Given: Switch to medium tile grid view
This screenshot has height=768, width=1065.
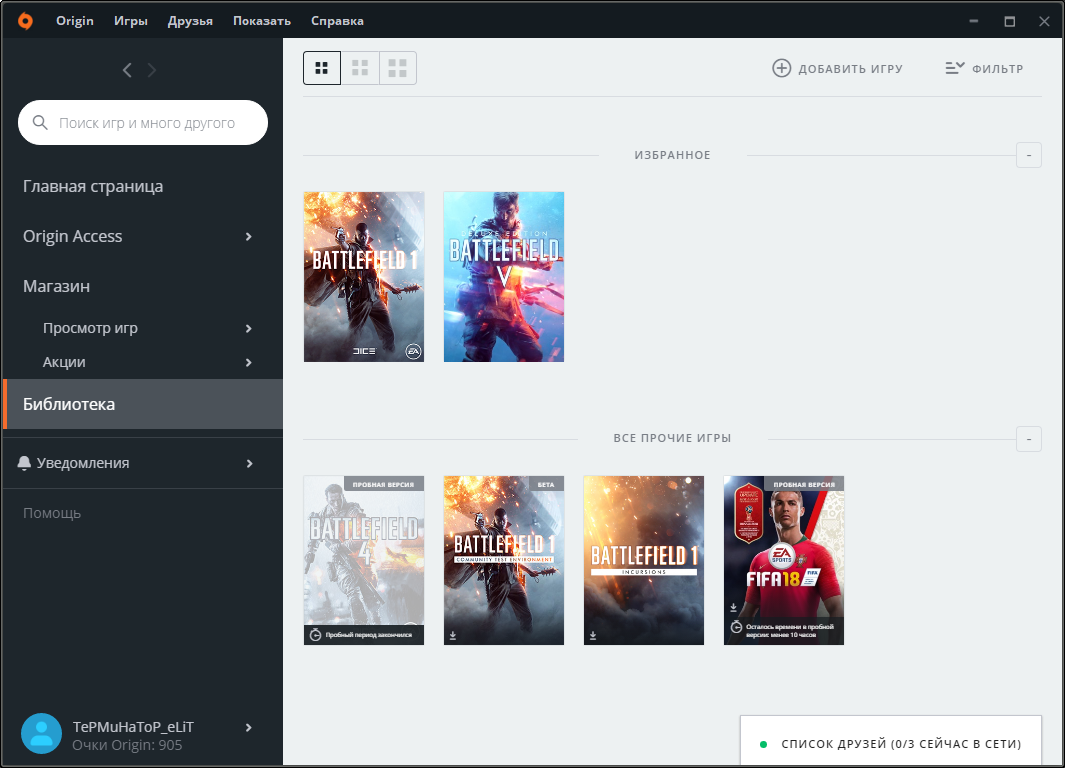Looking at the screenshot, I should 360,68.
